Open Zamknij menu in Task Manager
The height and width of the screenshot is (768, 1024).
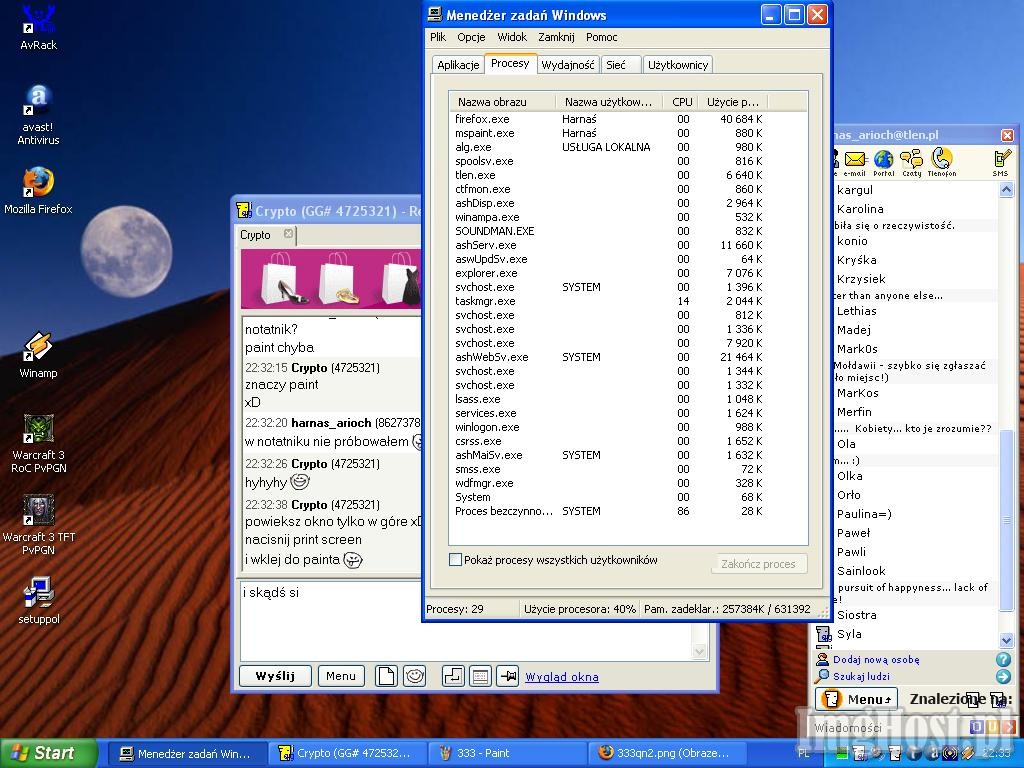556,37
